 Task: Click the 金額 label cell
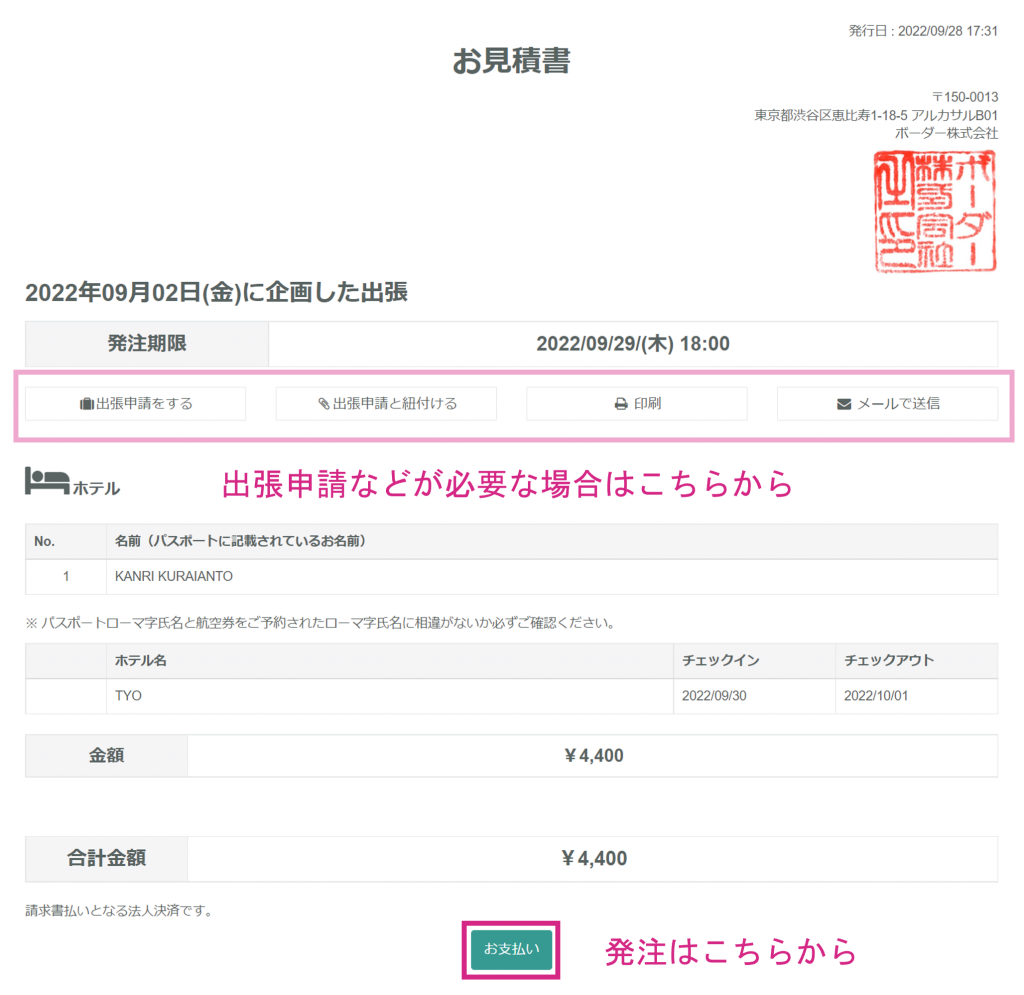tap(106, 756)
